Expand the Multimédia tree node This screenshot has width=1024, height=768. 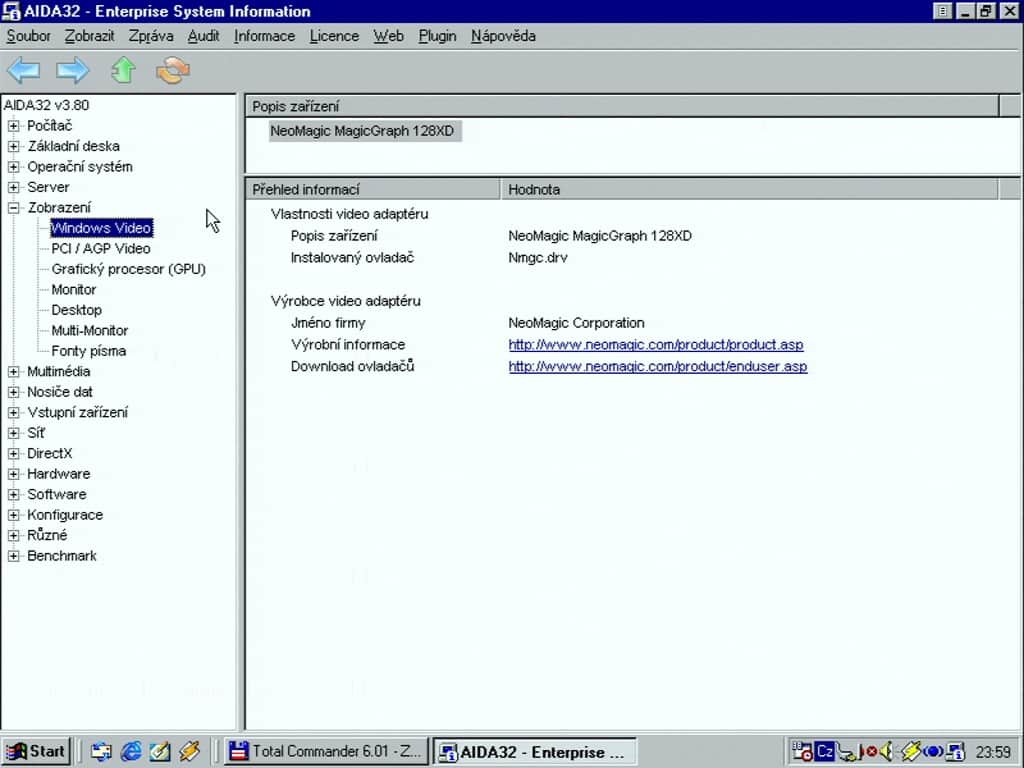(x=13, y=372)
